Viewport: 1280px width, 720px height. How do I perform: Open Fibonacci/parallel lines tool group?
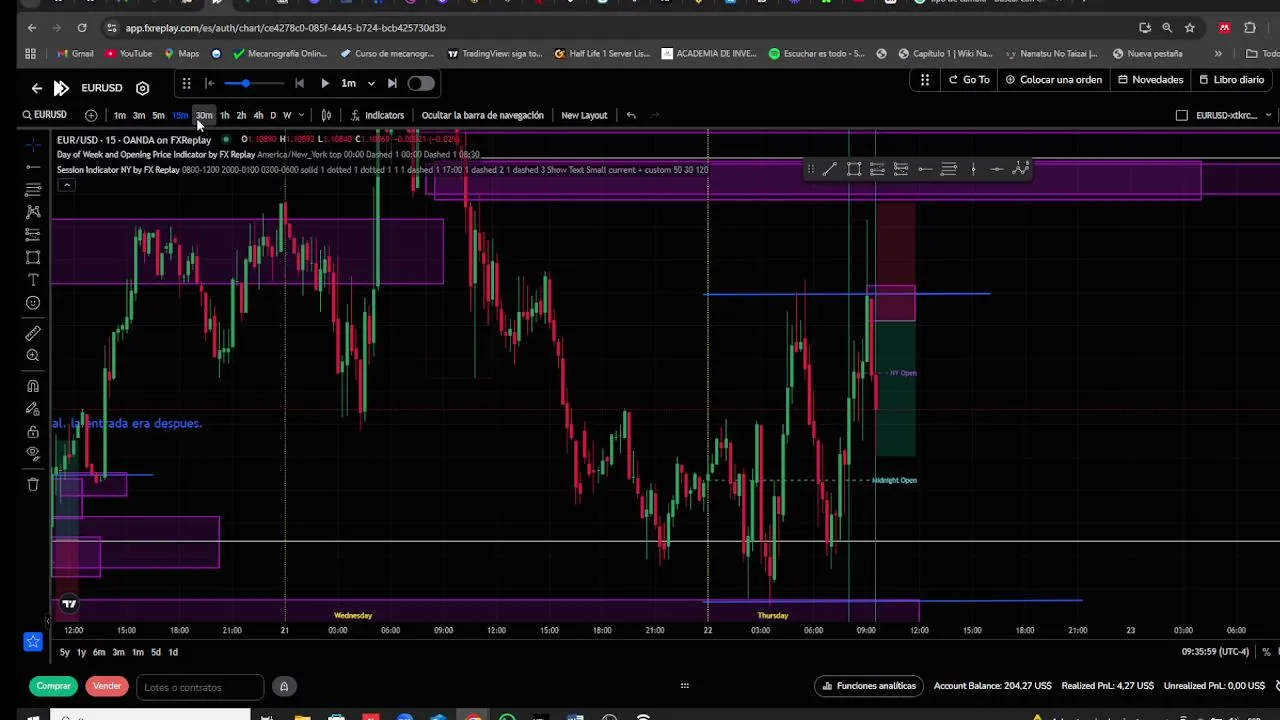33,189
